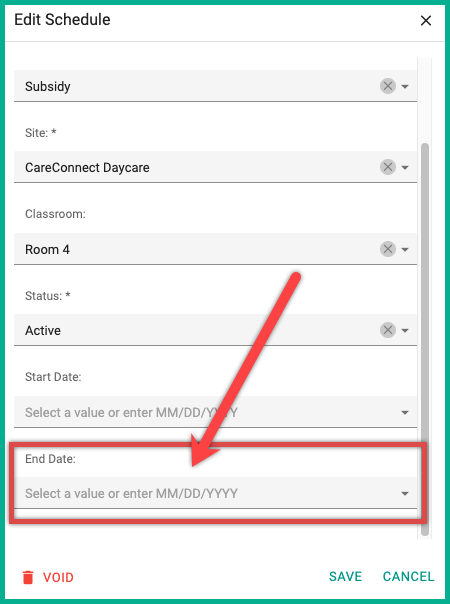Click the VOID text button
Image resolution: width=450 pixels, height=604 pixels.
pyautogui.click(x=58, y=577)
